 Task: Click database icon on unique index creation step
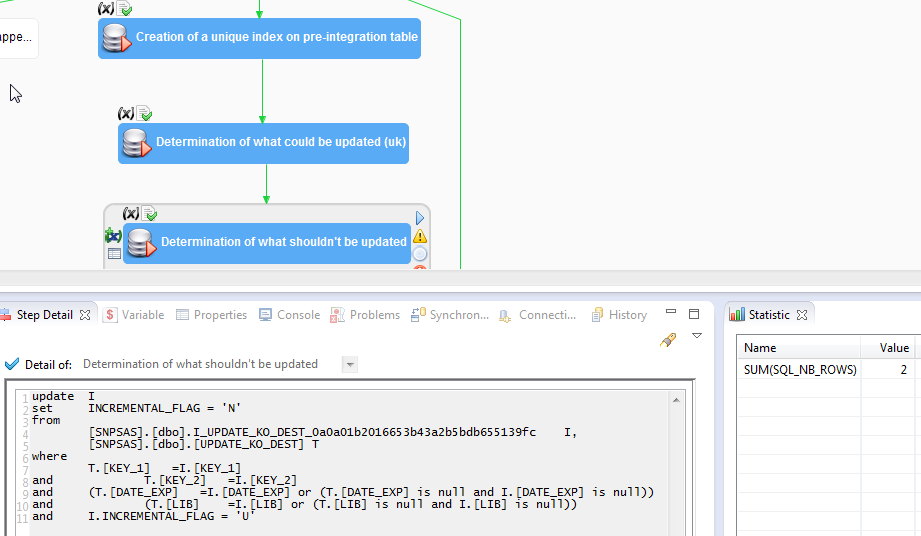(116, 38)
